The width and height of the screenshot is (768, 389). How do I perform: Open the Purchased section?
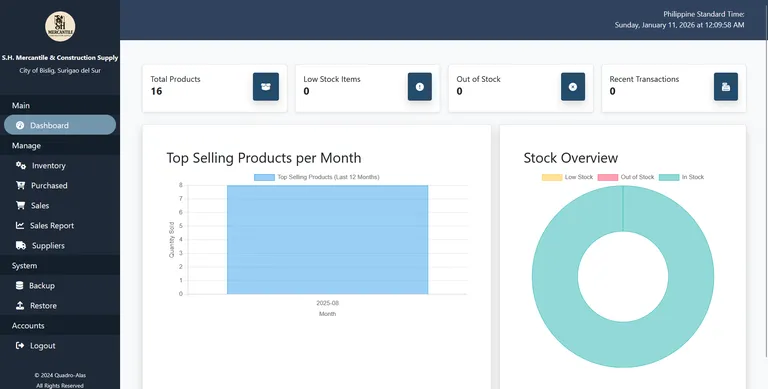point(60,186)
